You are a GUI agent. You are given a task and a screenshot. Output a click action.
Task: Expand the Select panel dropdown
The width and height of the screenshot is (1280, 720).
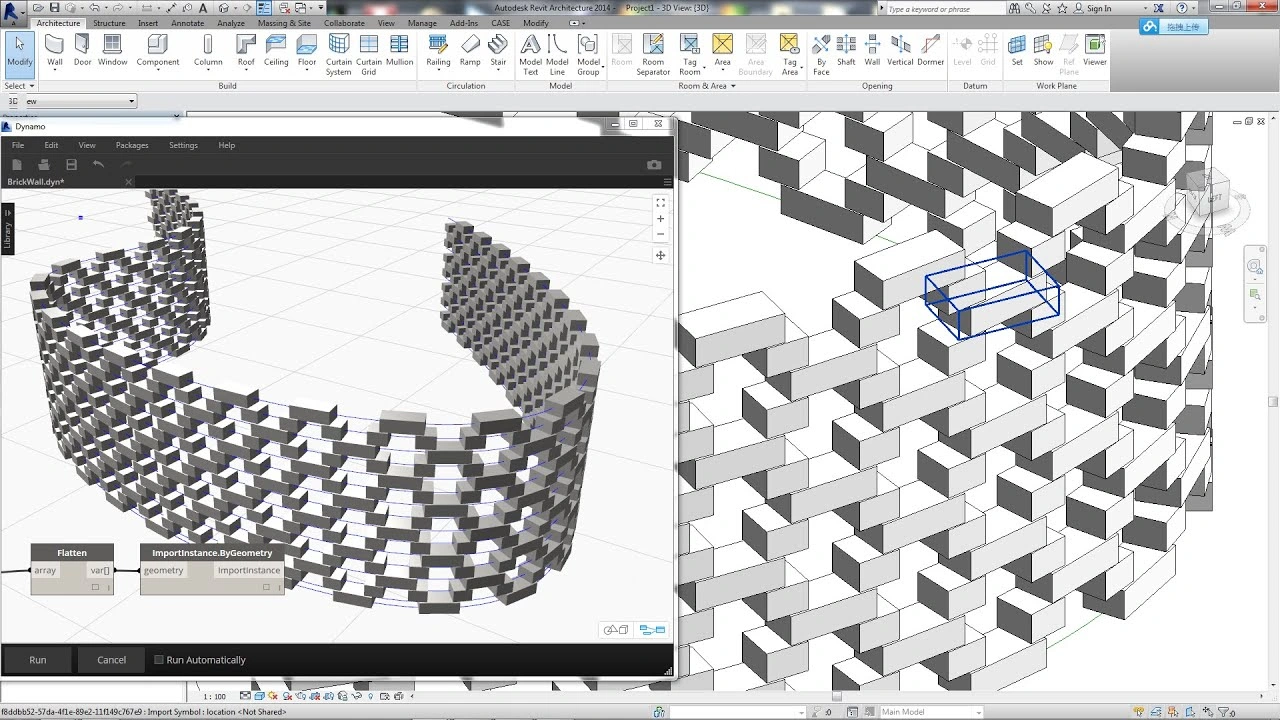point(20,86)
